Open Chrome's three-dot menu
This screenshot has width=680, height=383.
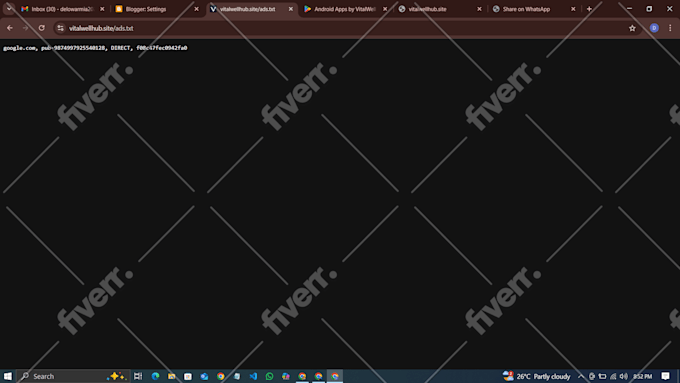(670, 28)
